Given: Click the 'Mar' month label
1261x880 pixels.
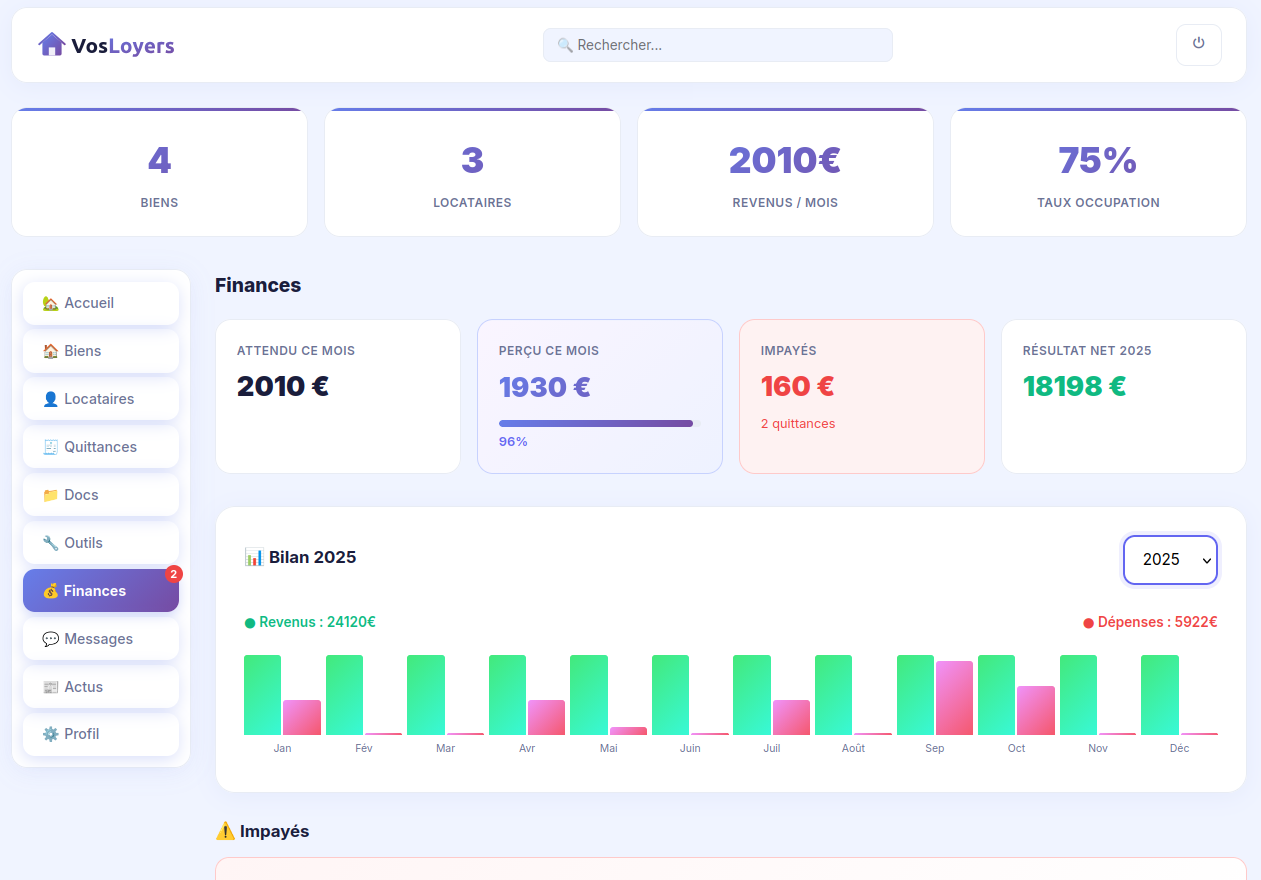Looking at the screenshot, I should click(x=446, y=748).
